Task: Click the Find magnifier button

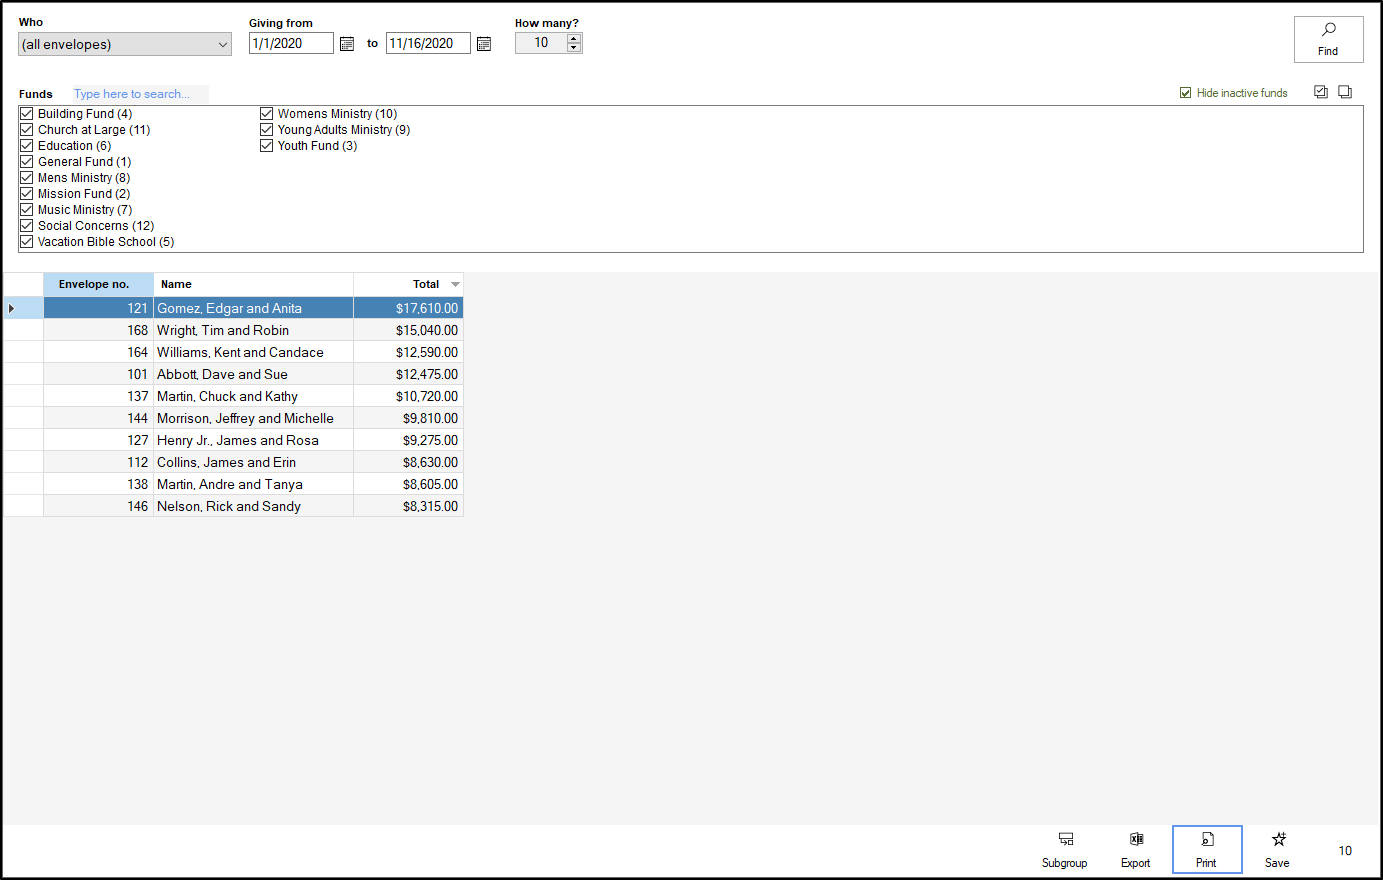Action: tap(1328, 39)
